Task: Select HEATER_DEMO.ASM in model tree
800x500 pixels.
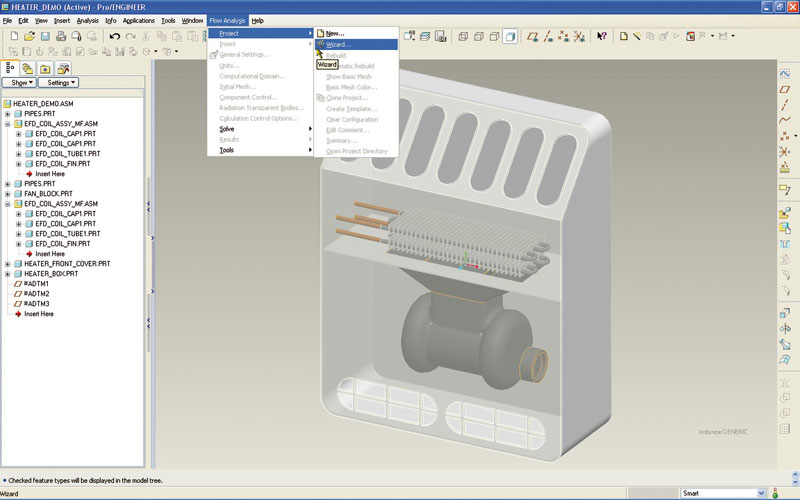Action: pyautogui.click(x=43, y=104)
